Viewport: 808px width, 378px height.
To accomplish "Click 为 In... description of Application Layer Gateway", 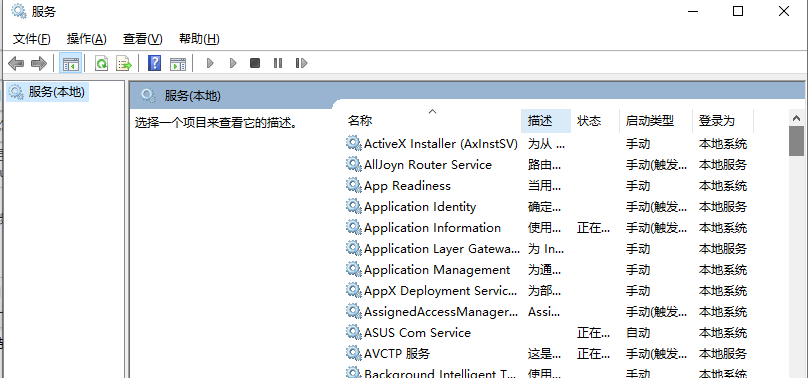I will 546,249.
